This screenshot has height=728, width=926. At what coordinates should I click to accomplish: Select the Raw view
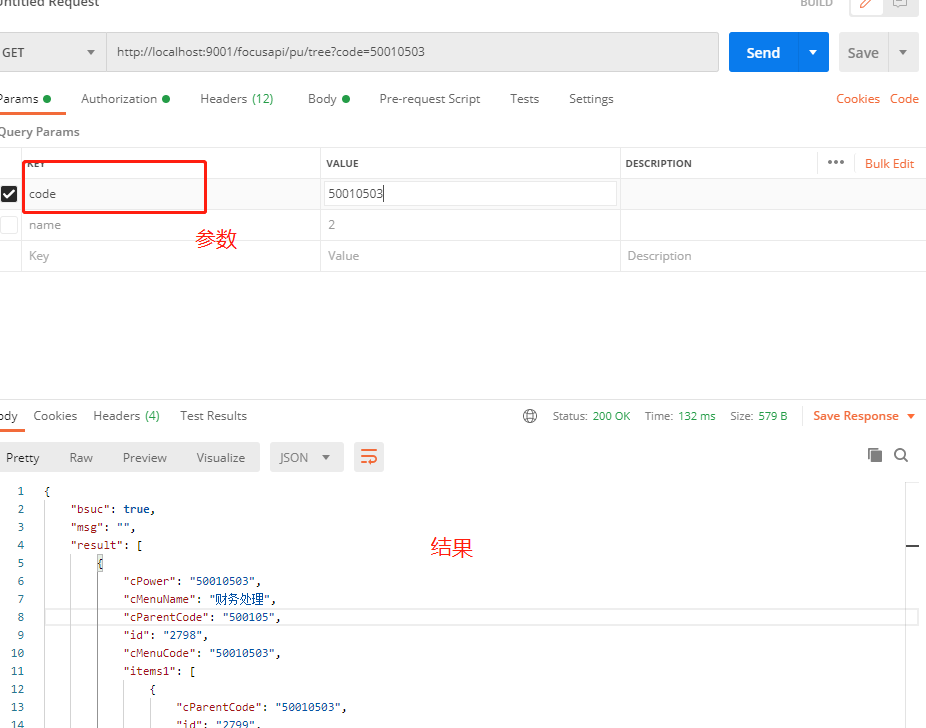click(81, 458)
